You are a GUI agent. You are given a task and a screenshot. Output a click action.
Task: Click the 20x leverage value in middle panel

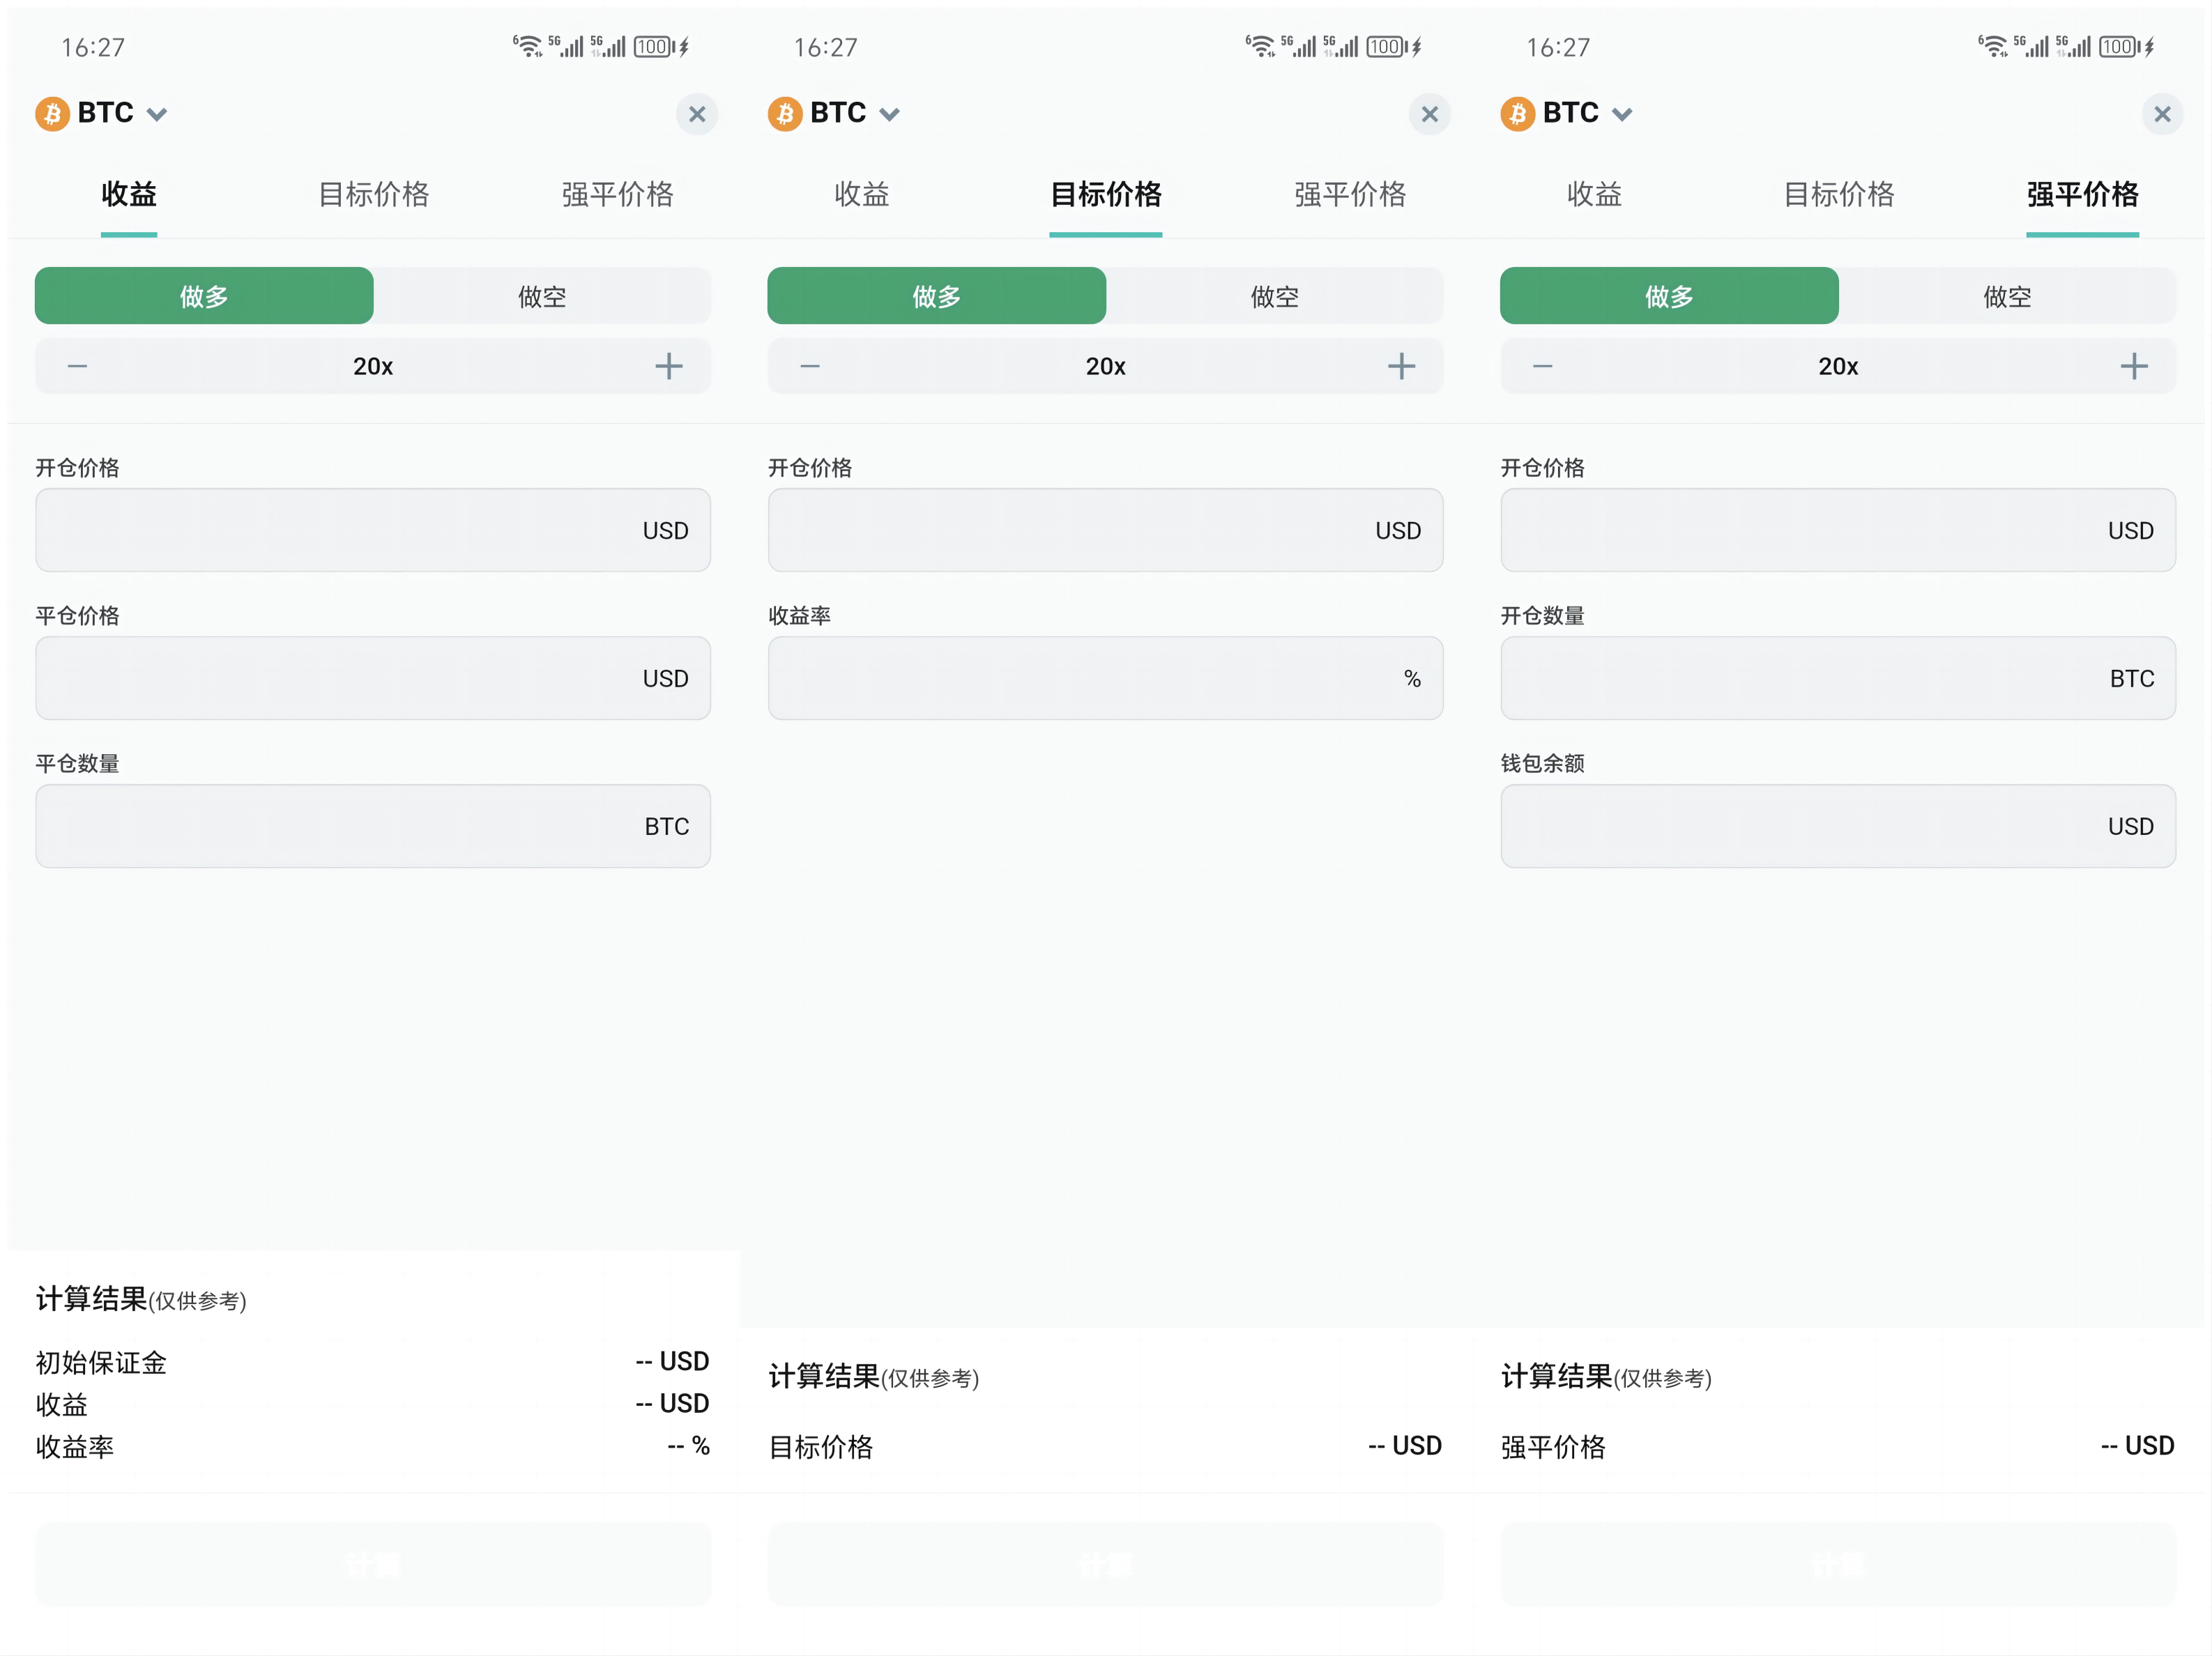coord(1105,366)
